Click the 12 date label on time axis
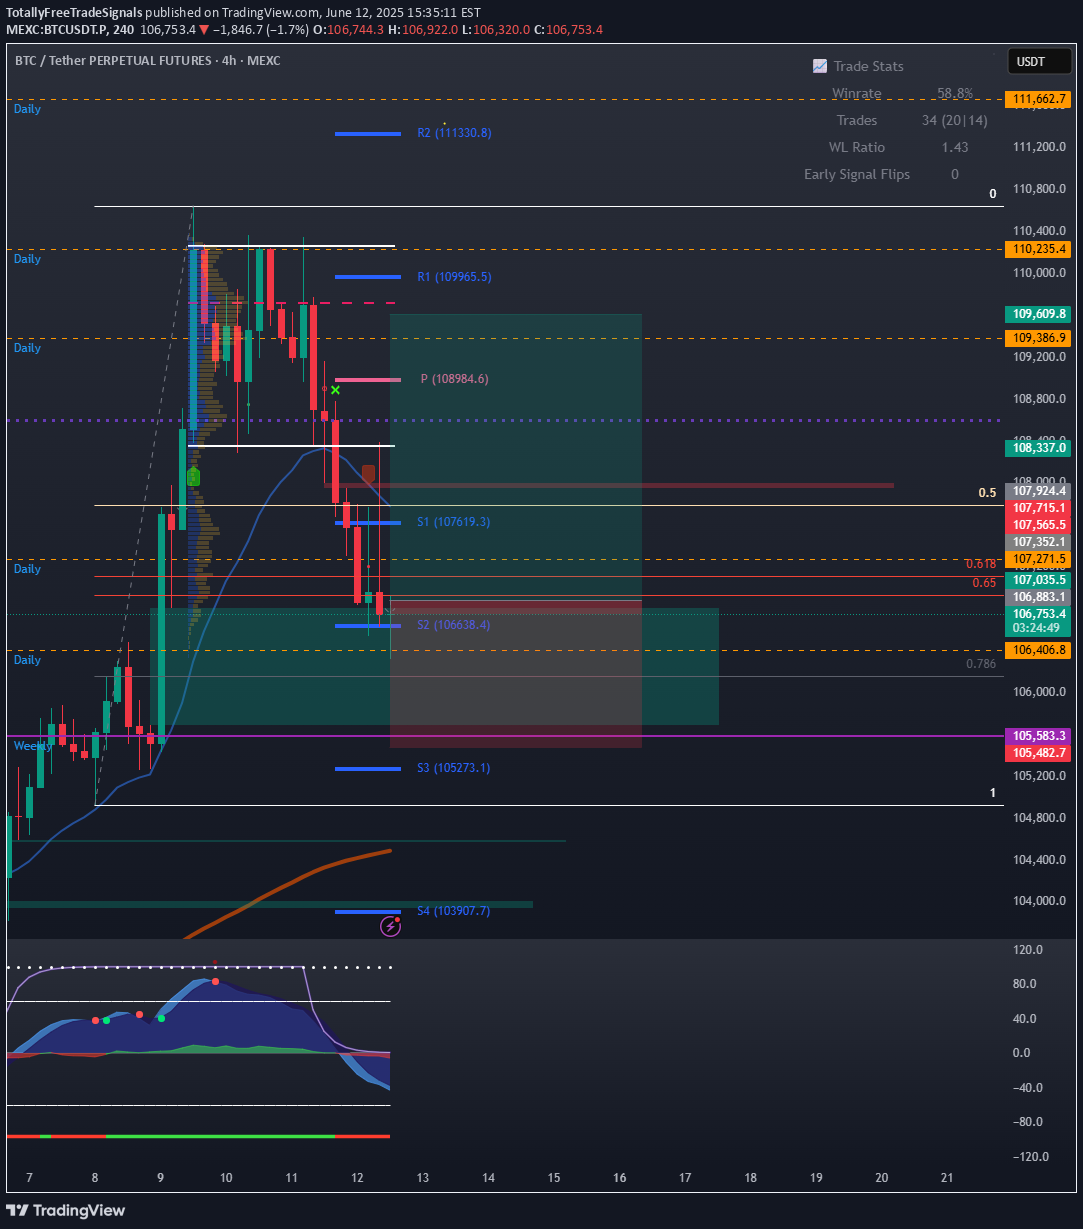 pos(357,1178)
